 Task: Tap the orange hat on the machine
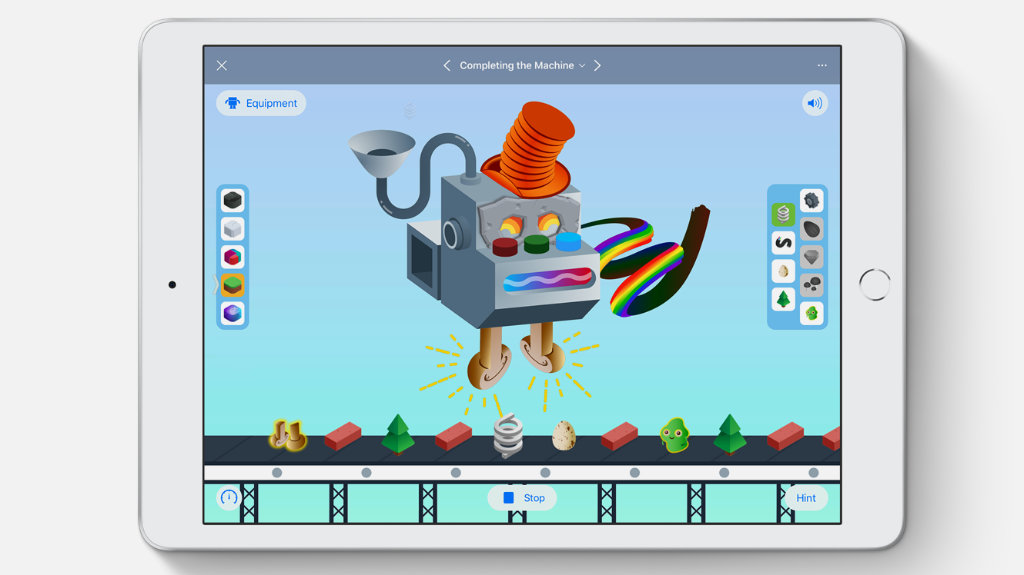[530, 151]
